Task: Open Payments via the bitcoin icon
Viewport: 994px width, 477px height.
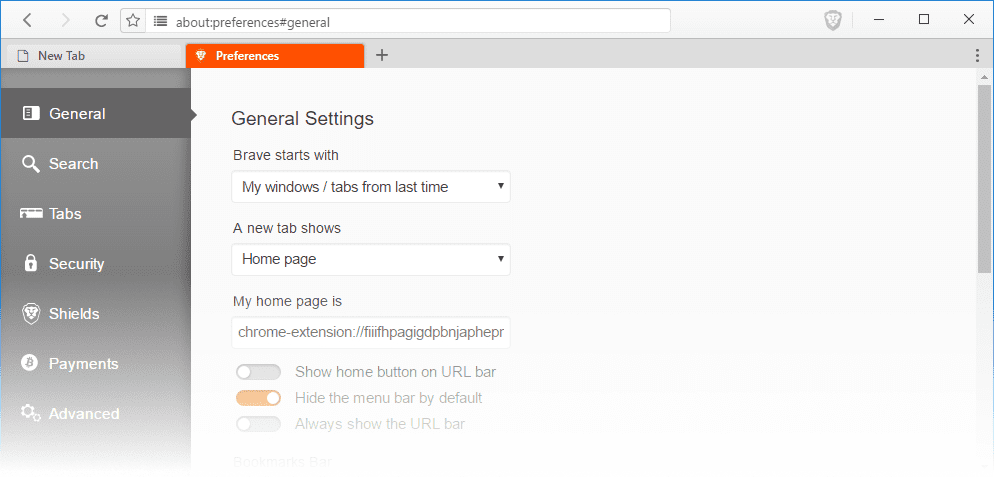Action: 29,363
